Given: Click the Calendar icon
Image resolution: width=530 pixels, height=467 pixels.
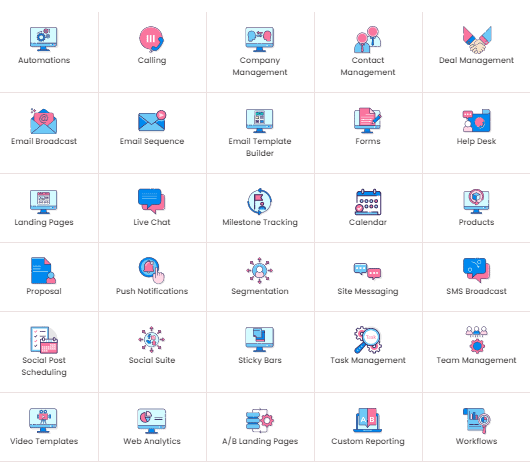Looking at the screenshot, I should tap(368, 202).
